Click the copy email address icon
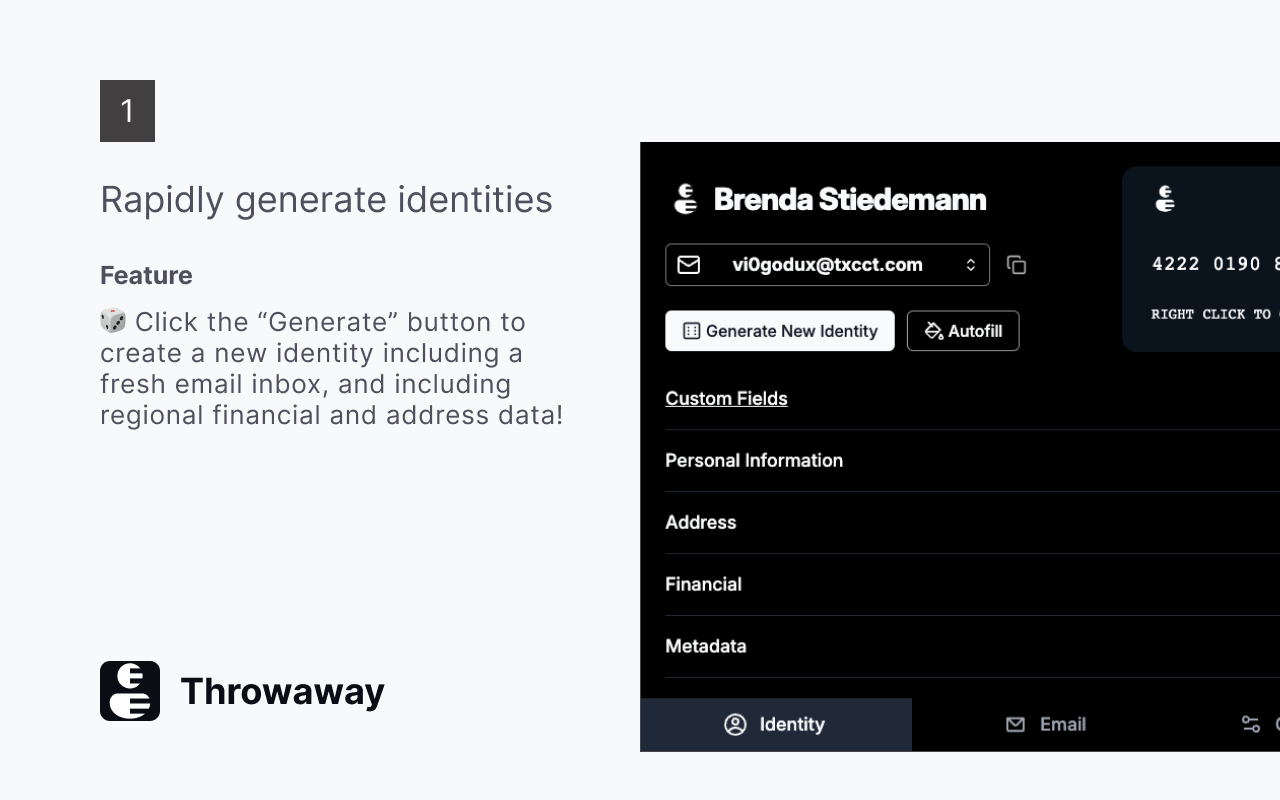 [x=1016, y=265]
